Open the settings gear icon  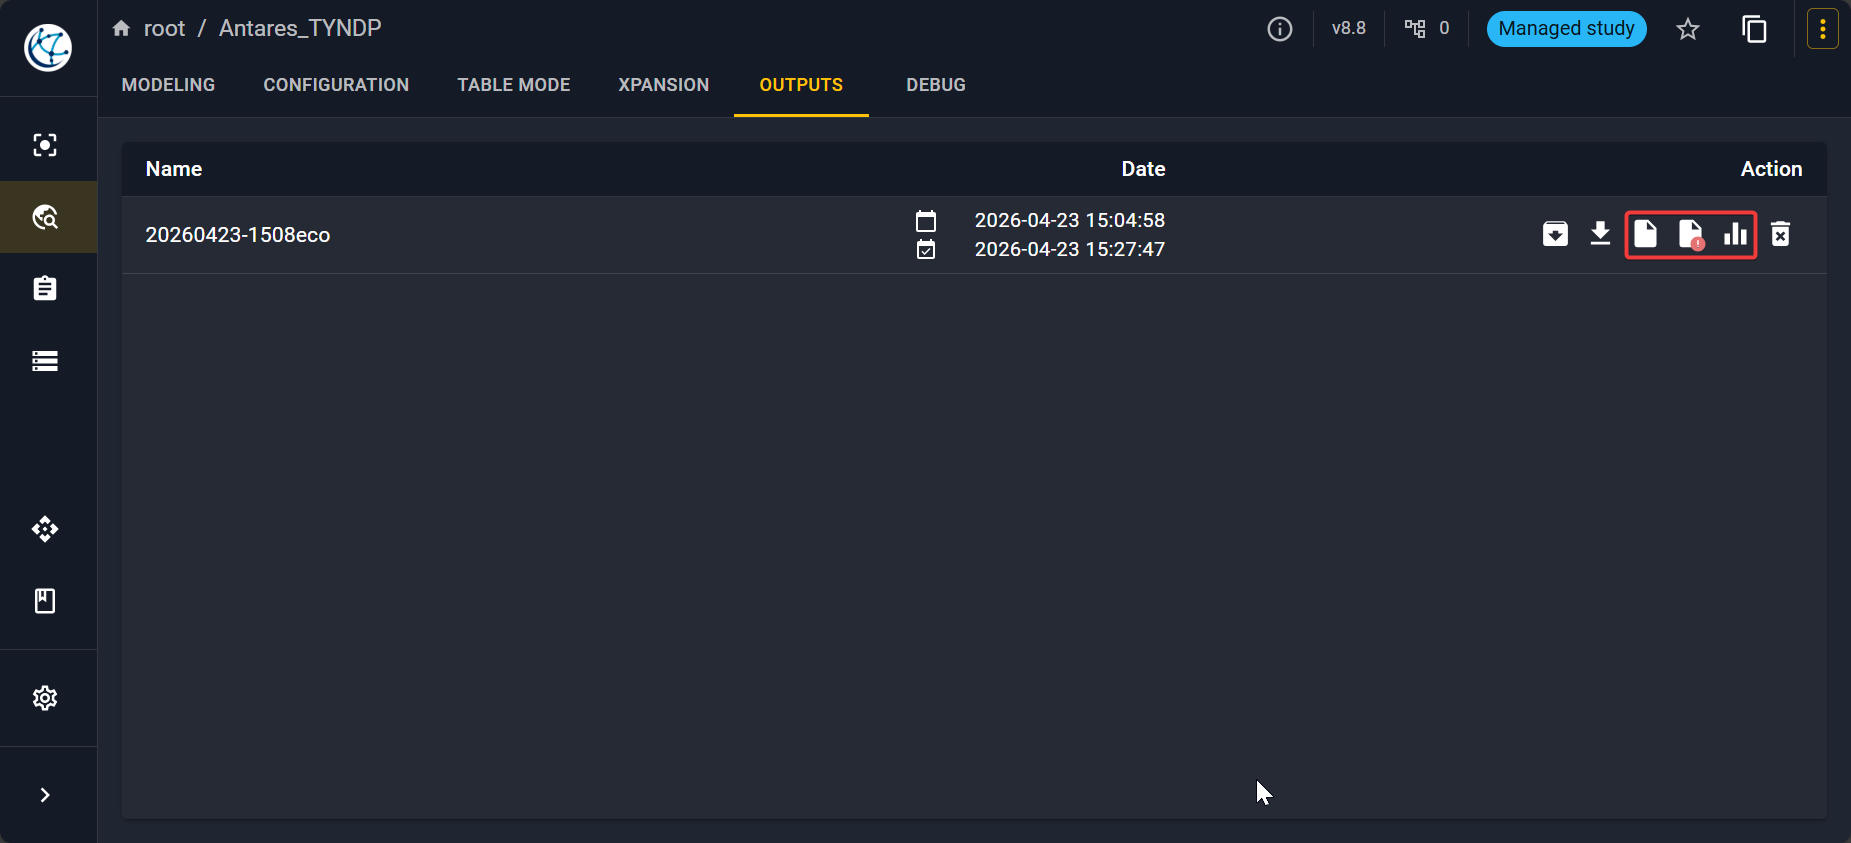point(45,698)
